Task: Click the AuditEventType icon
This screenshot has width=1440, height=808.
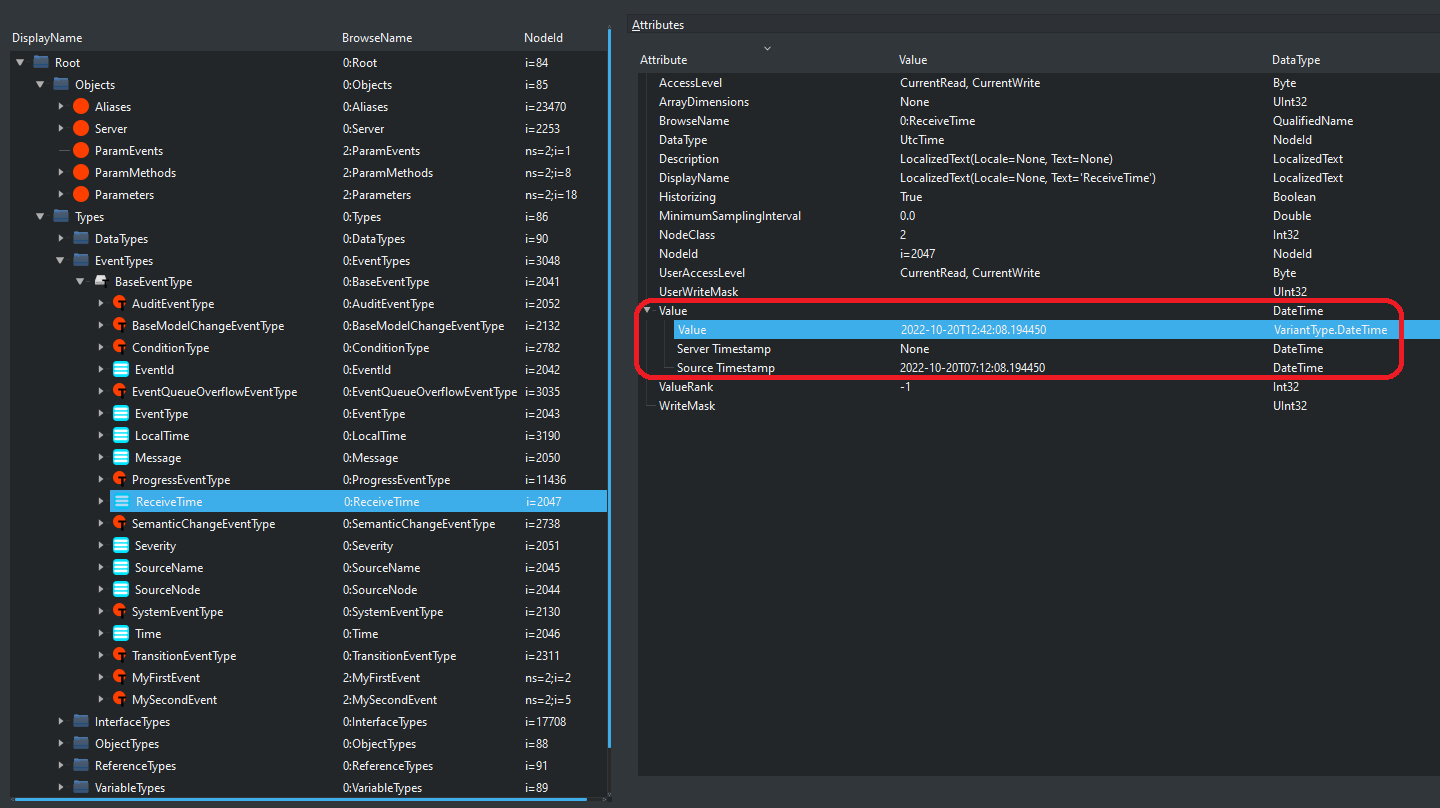Action: (x=120, y=304)
